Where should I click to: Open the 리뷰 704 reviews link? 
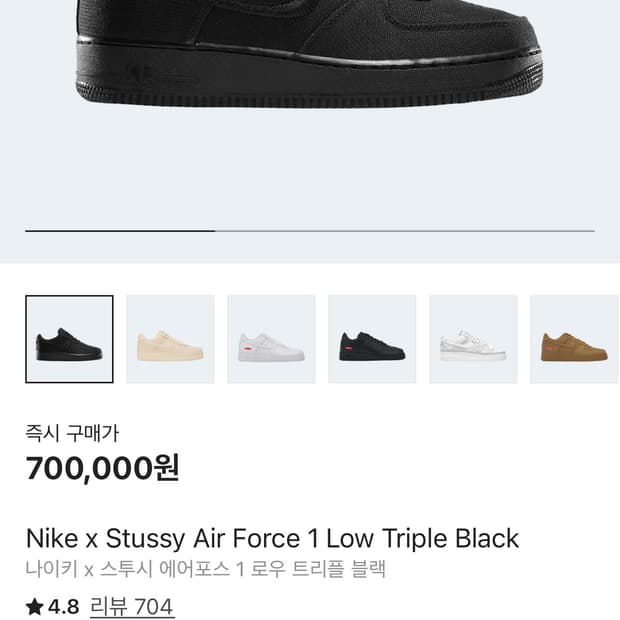[132, 607]
